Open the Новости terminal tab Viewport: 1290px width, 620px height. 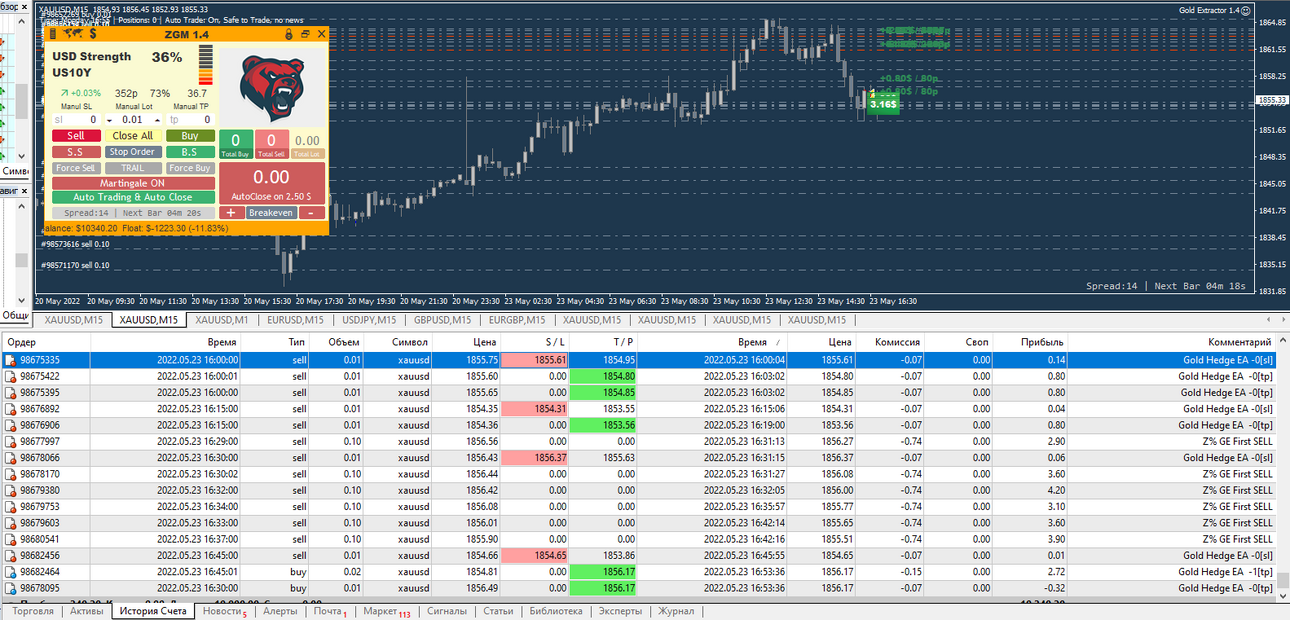click(x=223, y=611)
